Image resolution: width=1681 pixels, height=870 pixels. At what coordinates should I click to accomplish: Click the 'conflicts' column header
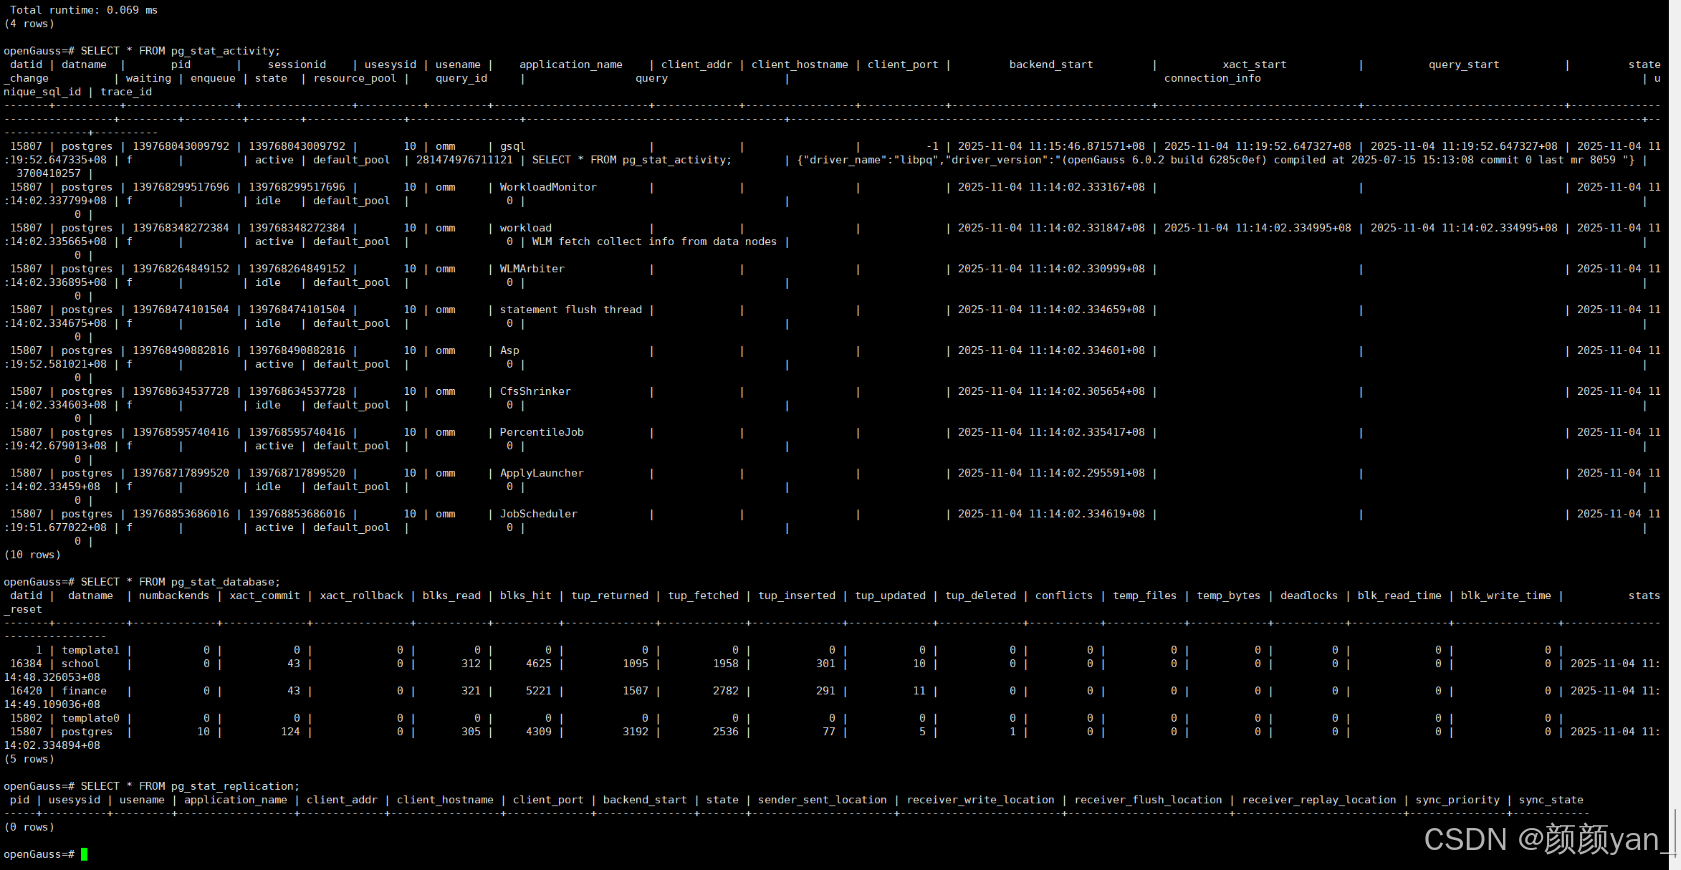pos(1064,596)
